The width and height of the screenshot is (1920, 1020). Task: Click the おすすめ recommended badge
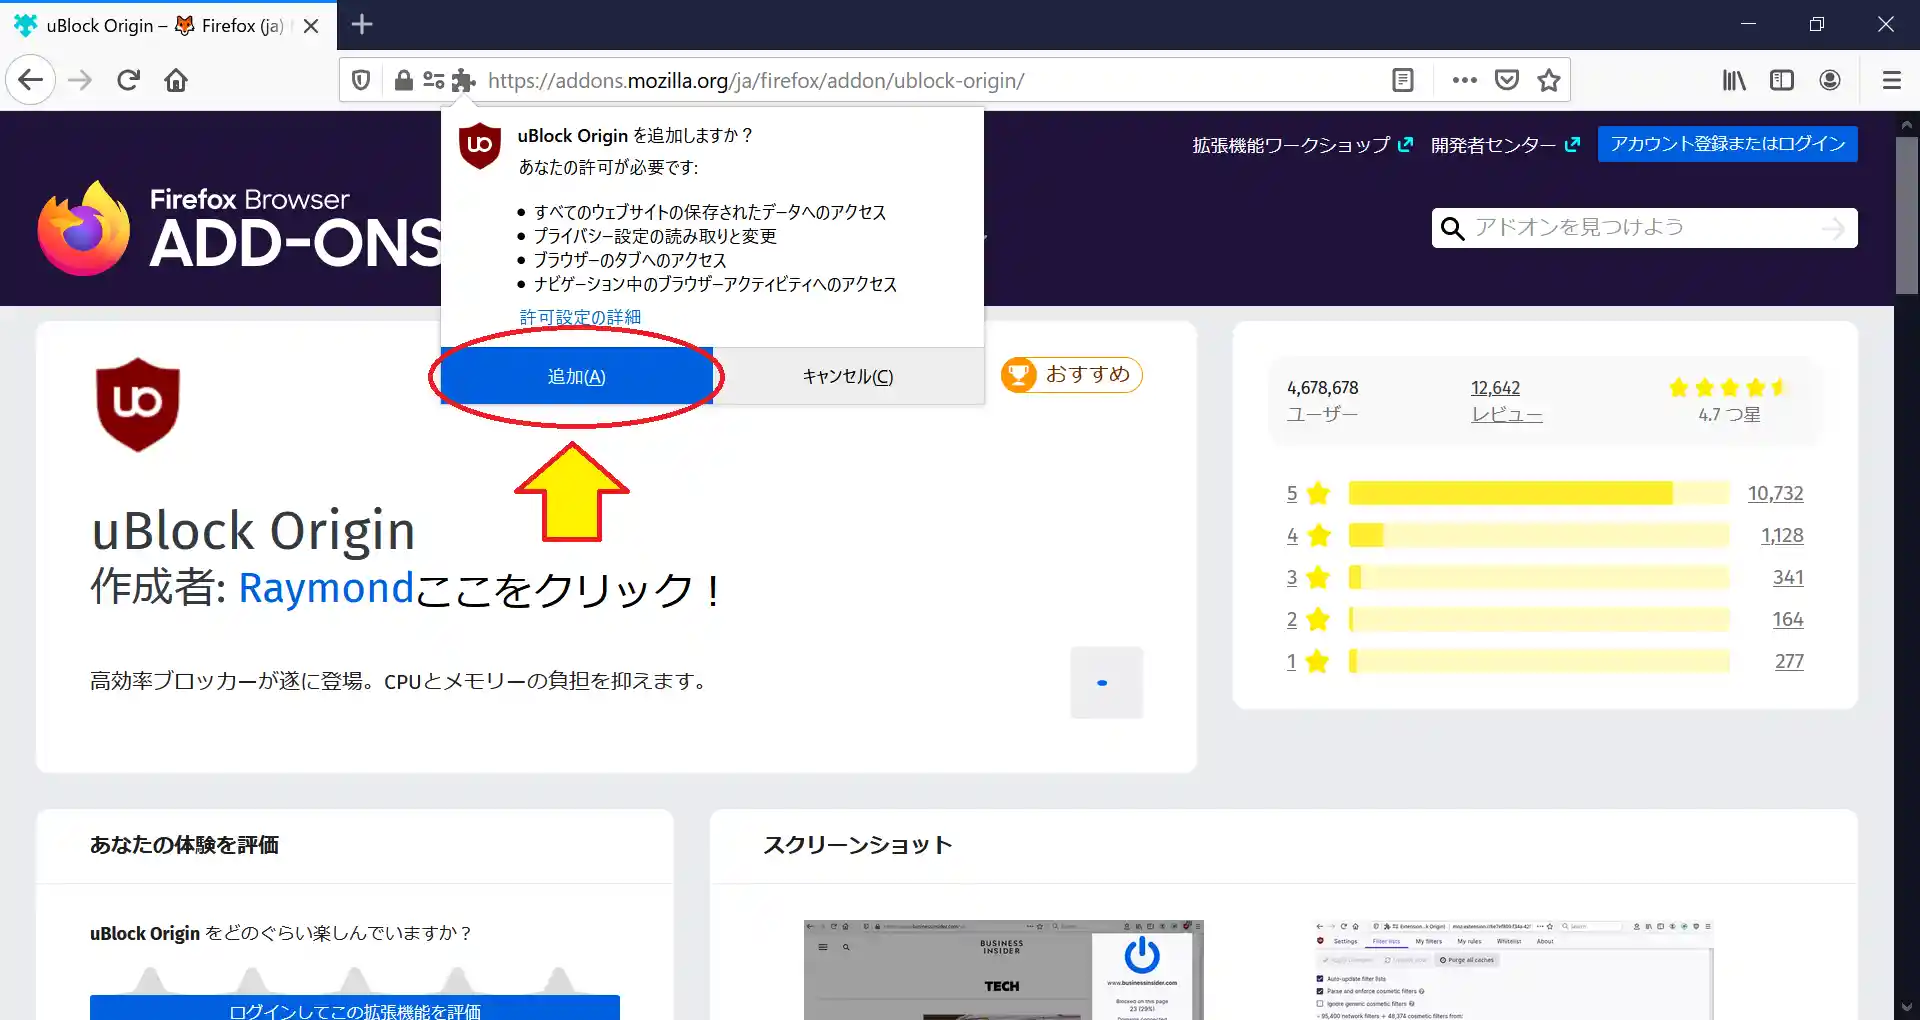(1071, 375)
